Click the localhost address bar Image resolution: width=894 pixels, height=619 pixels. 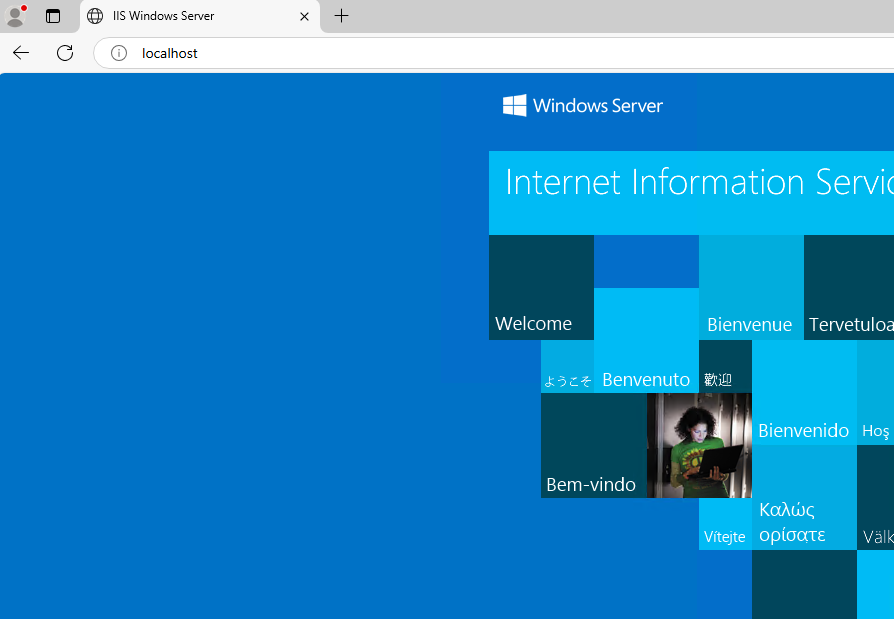pos(494,53)
